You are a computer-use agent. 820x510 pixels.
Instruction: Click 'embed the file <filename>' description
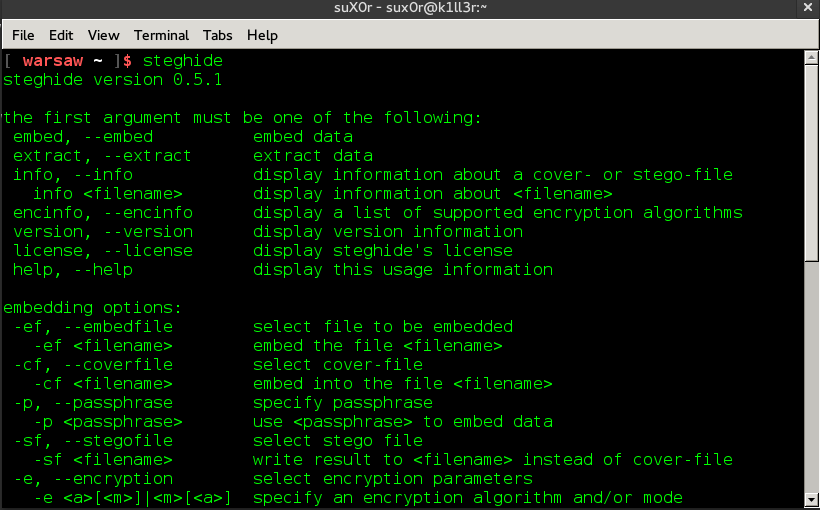pyautogui.click(x=378, y=346)
